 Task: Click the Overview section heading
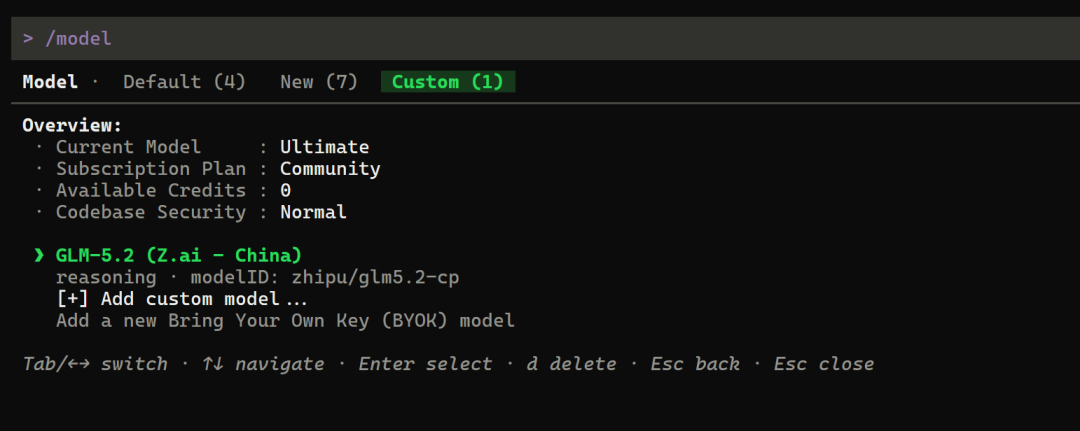tap(72, 125)
